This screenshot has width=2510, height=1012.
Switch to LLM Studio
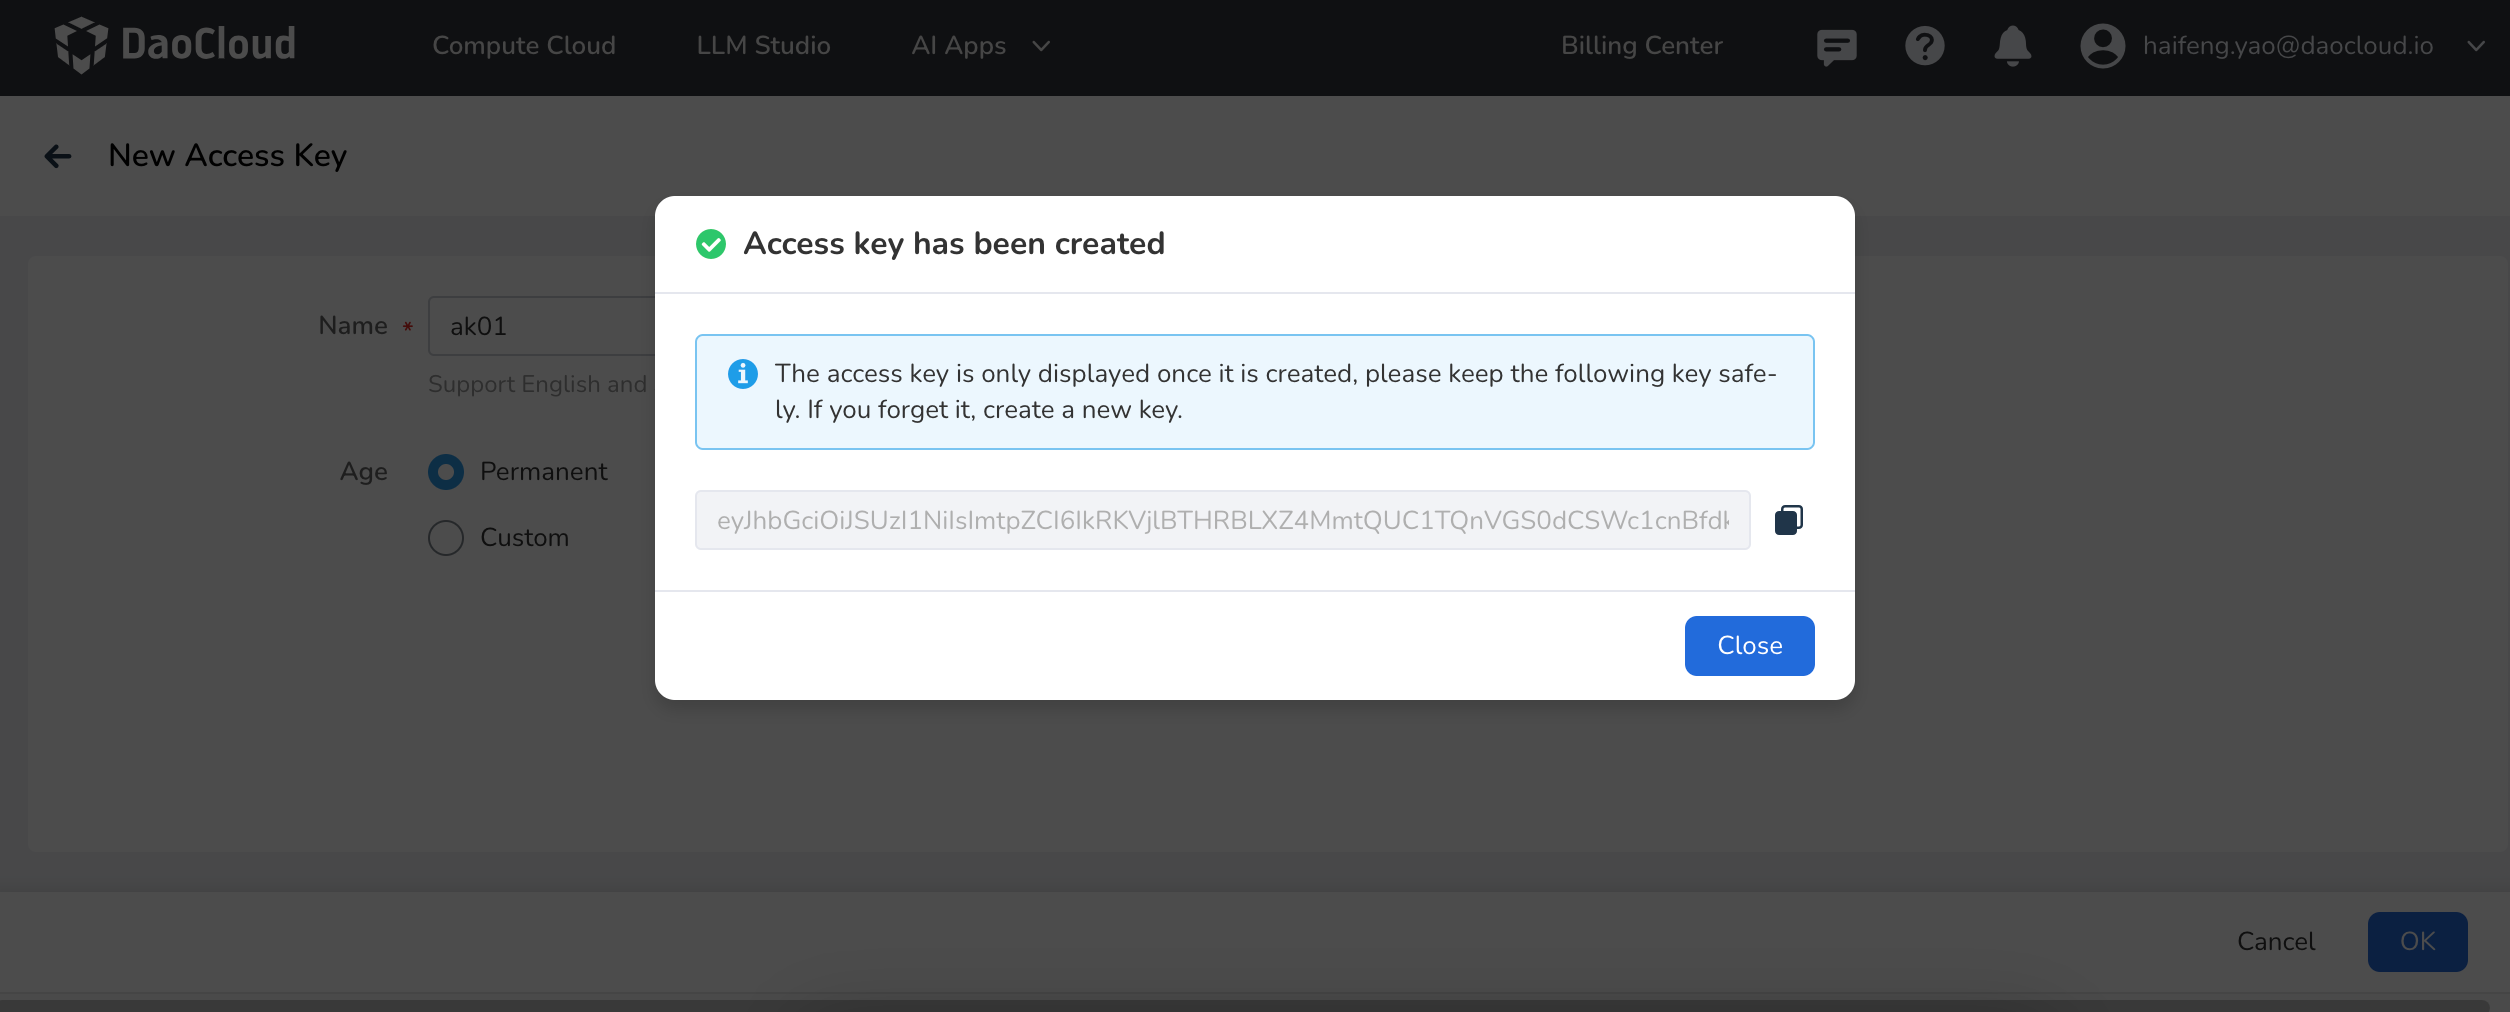[763, 46]
